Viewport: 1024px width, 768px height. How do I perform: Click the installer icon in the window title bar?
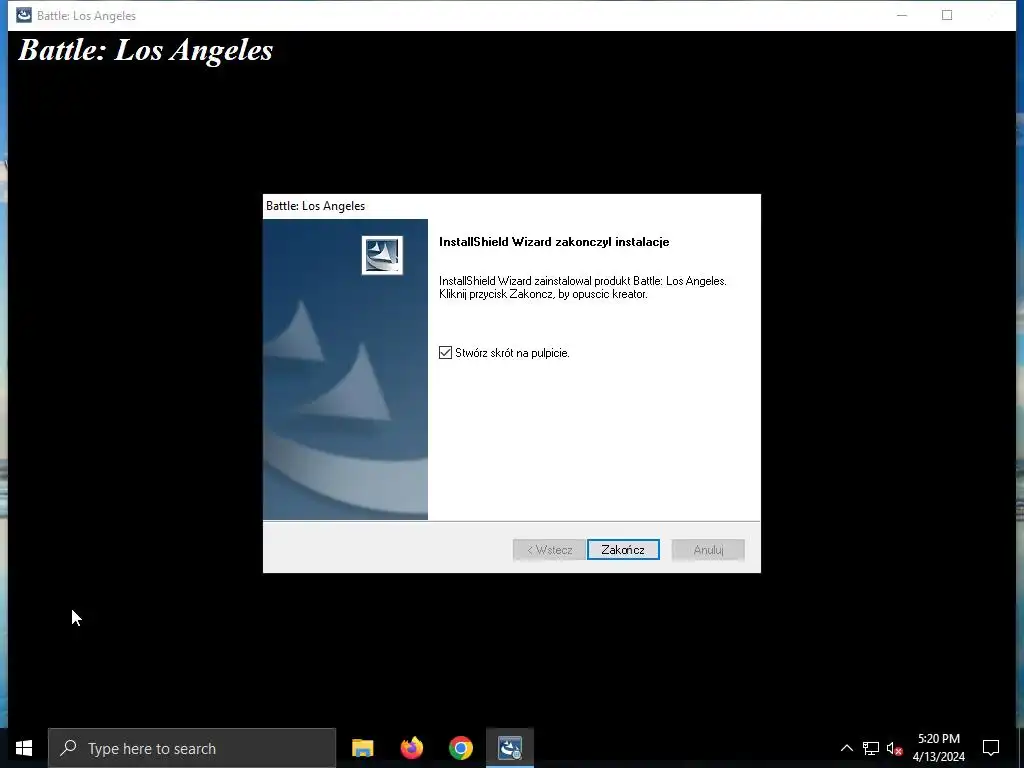24,15
